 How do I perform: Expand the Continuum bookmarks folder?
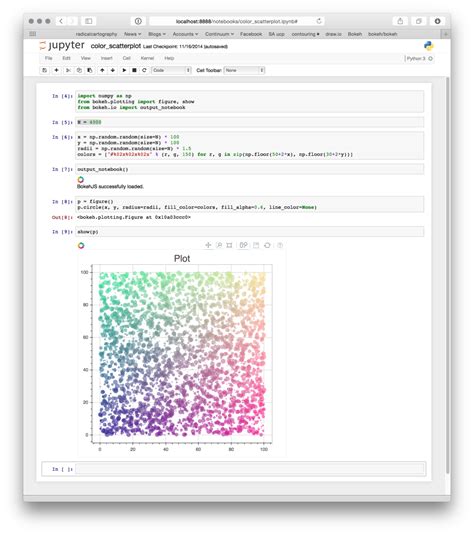point(219,34)
